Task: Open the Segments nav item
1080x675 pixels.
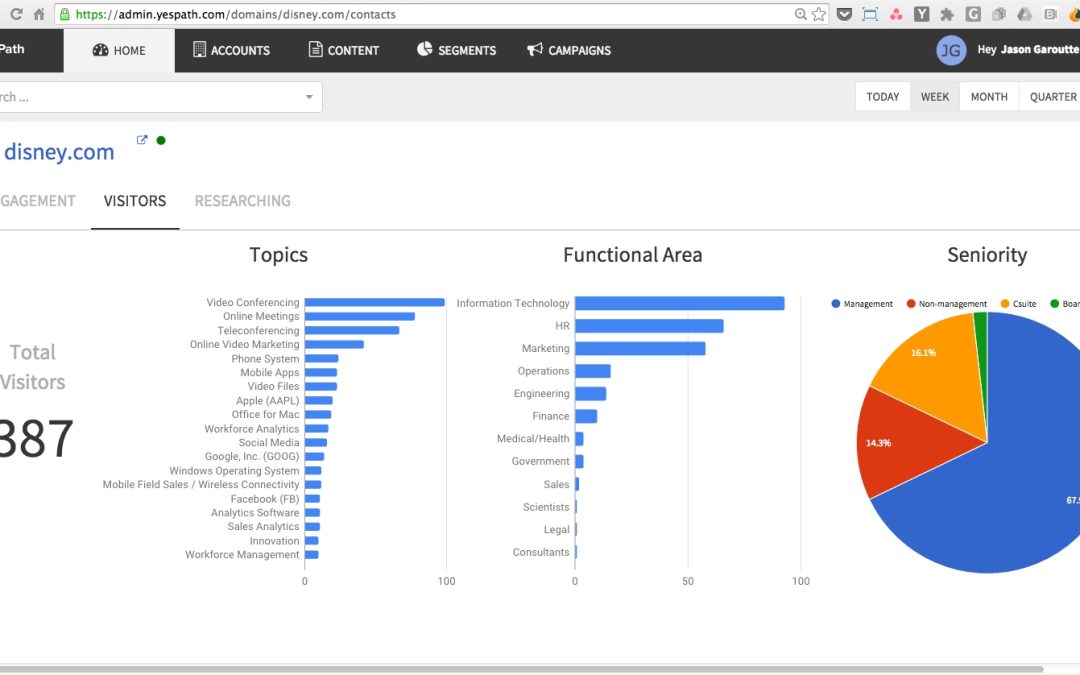Action: pos(456,50)
